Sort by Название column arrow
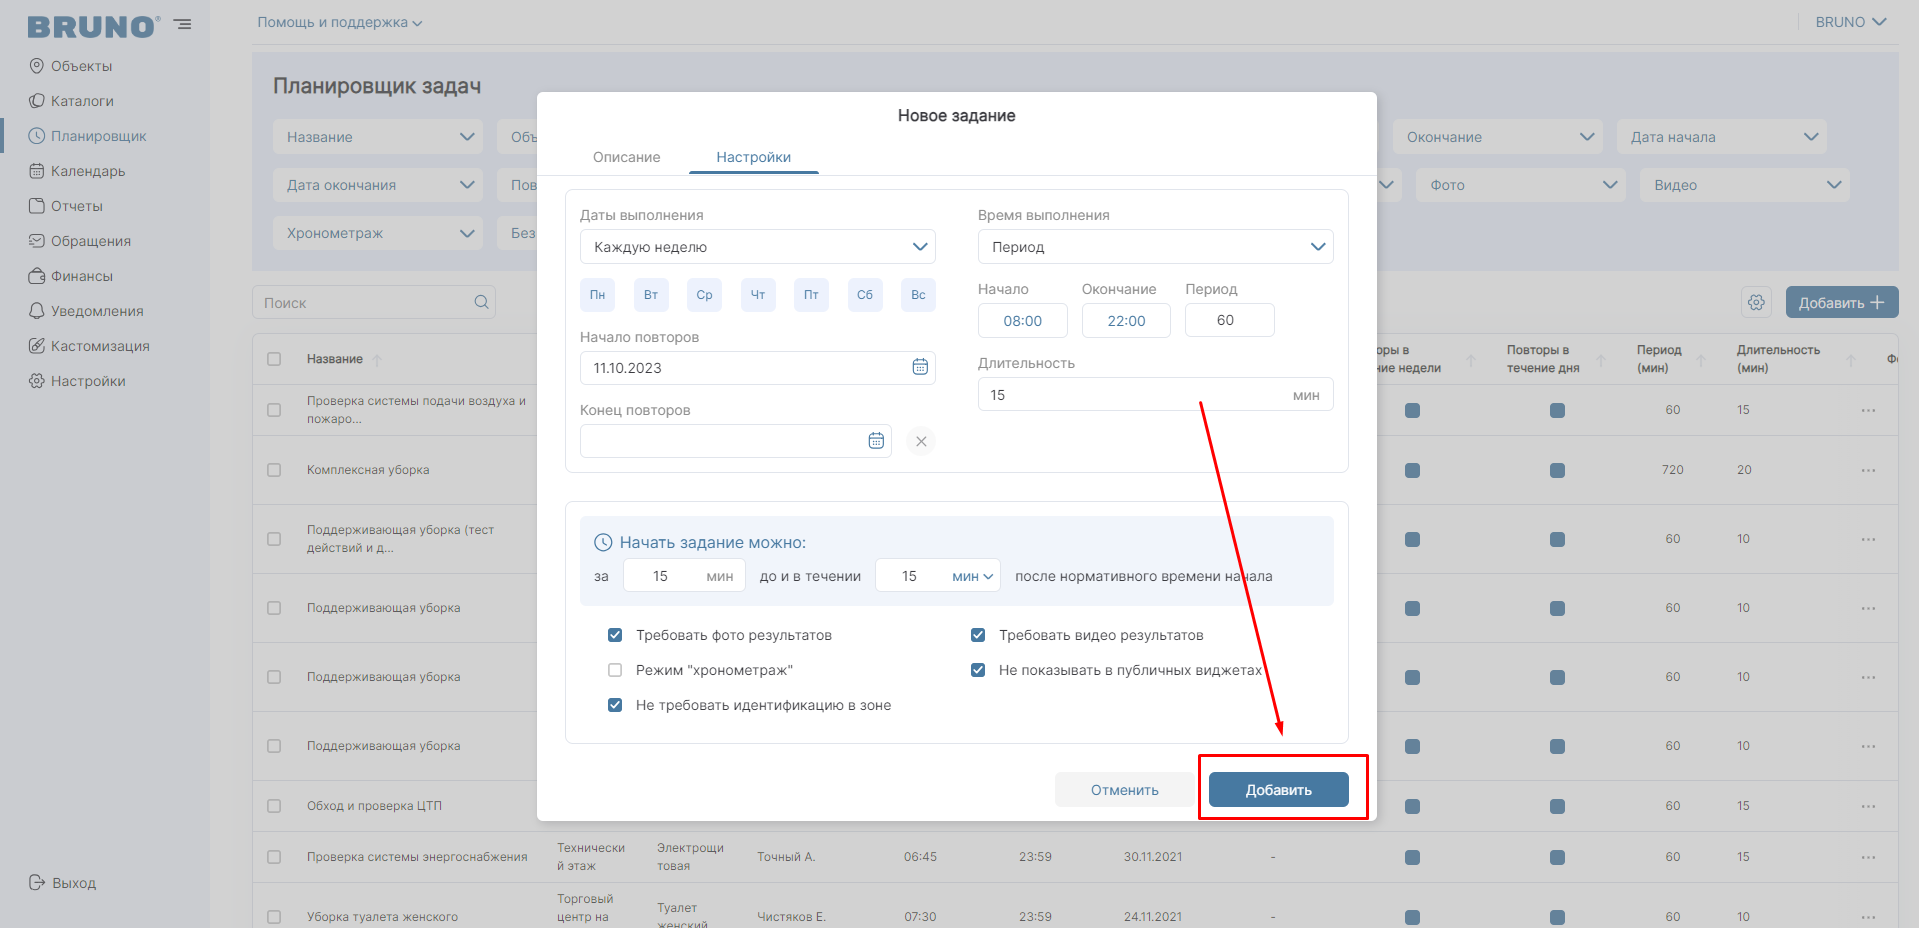 click(377, 359)
